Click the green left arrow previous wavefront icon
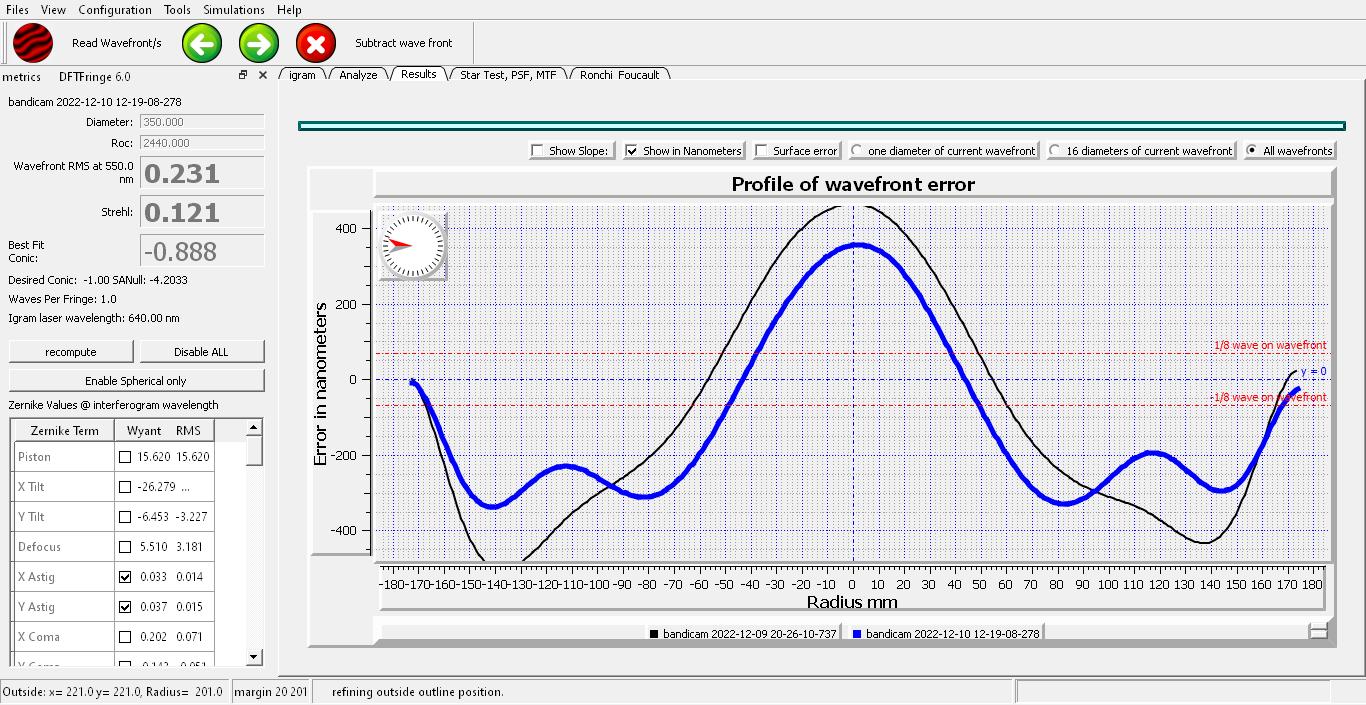Screen dimensions: 1366x705 pos(202,43)
